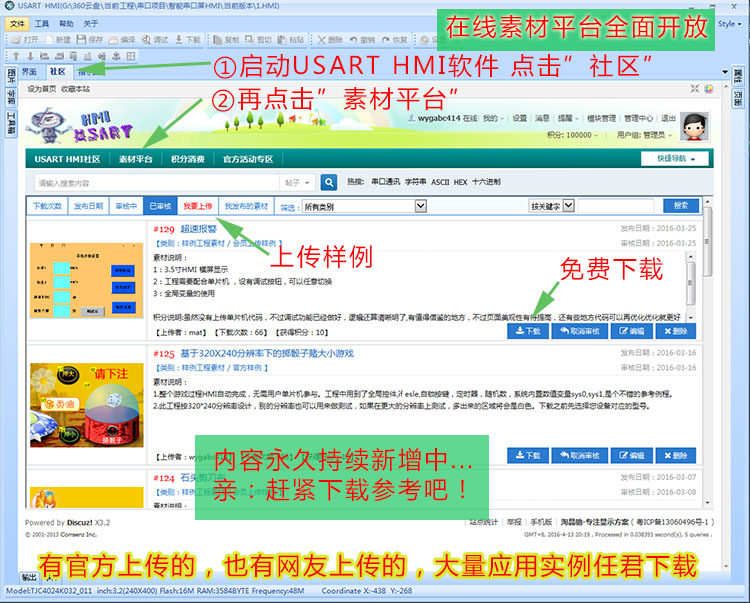Click the 新建 (New) toolbar button
The image size is (750, 603).
(x=57, y=40)
